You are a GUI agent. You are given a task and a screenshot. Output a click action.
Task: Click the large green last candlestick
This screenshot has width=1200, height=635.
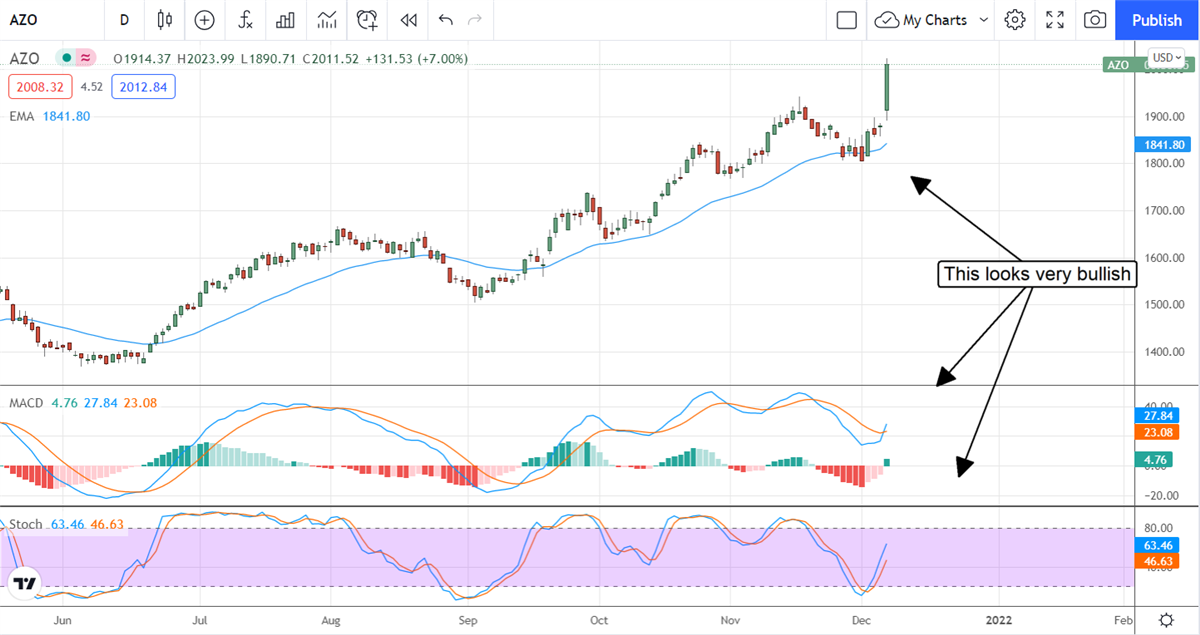click(x=887, y=88)
